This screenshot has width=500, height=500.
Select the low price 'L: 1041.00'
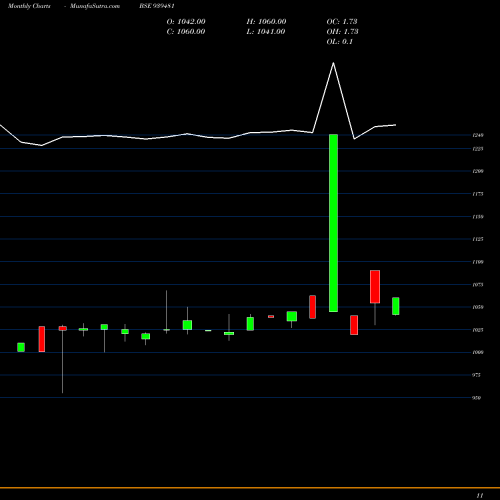266,32
